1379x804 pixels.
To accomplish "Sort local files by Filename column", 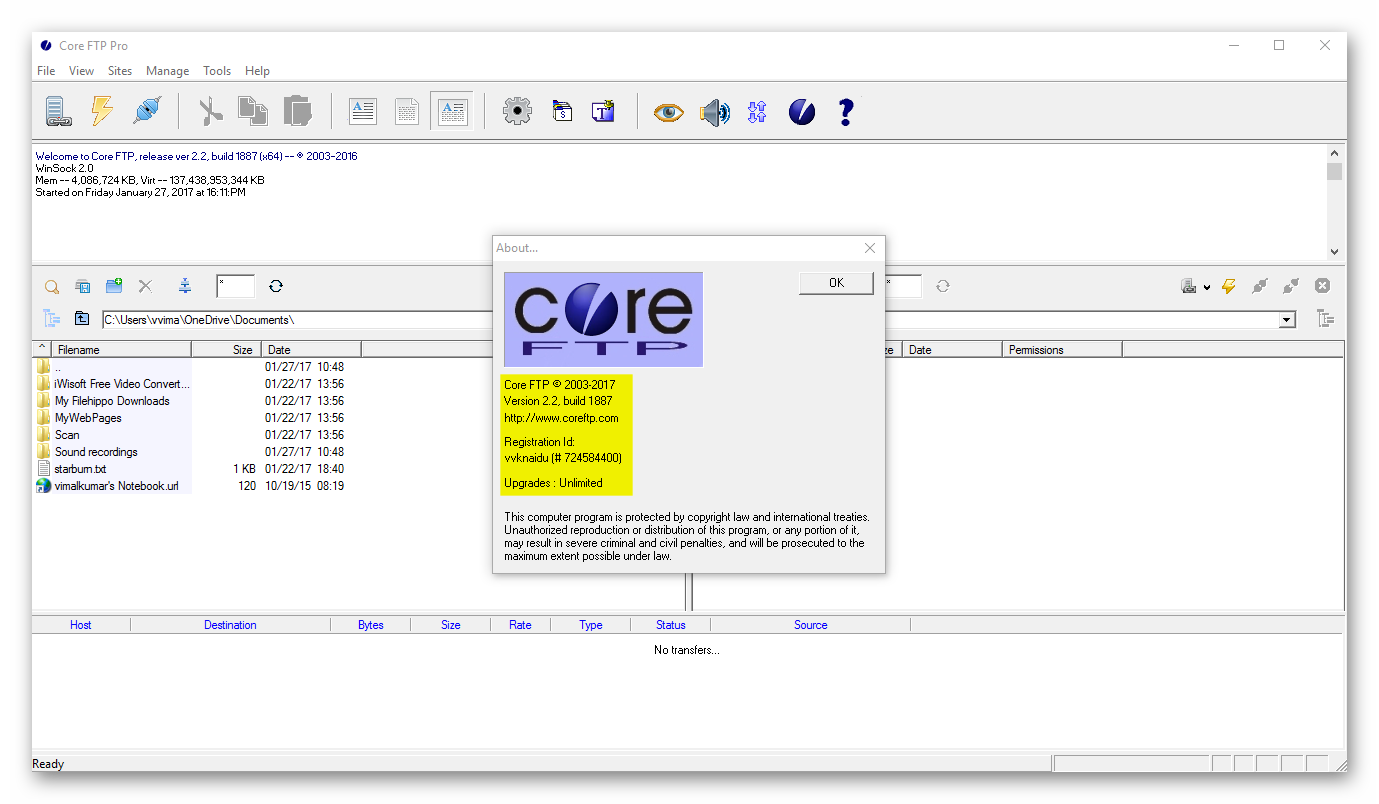I will click(121, 350).
